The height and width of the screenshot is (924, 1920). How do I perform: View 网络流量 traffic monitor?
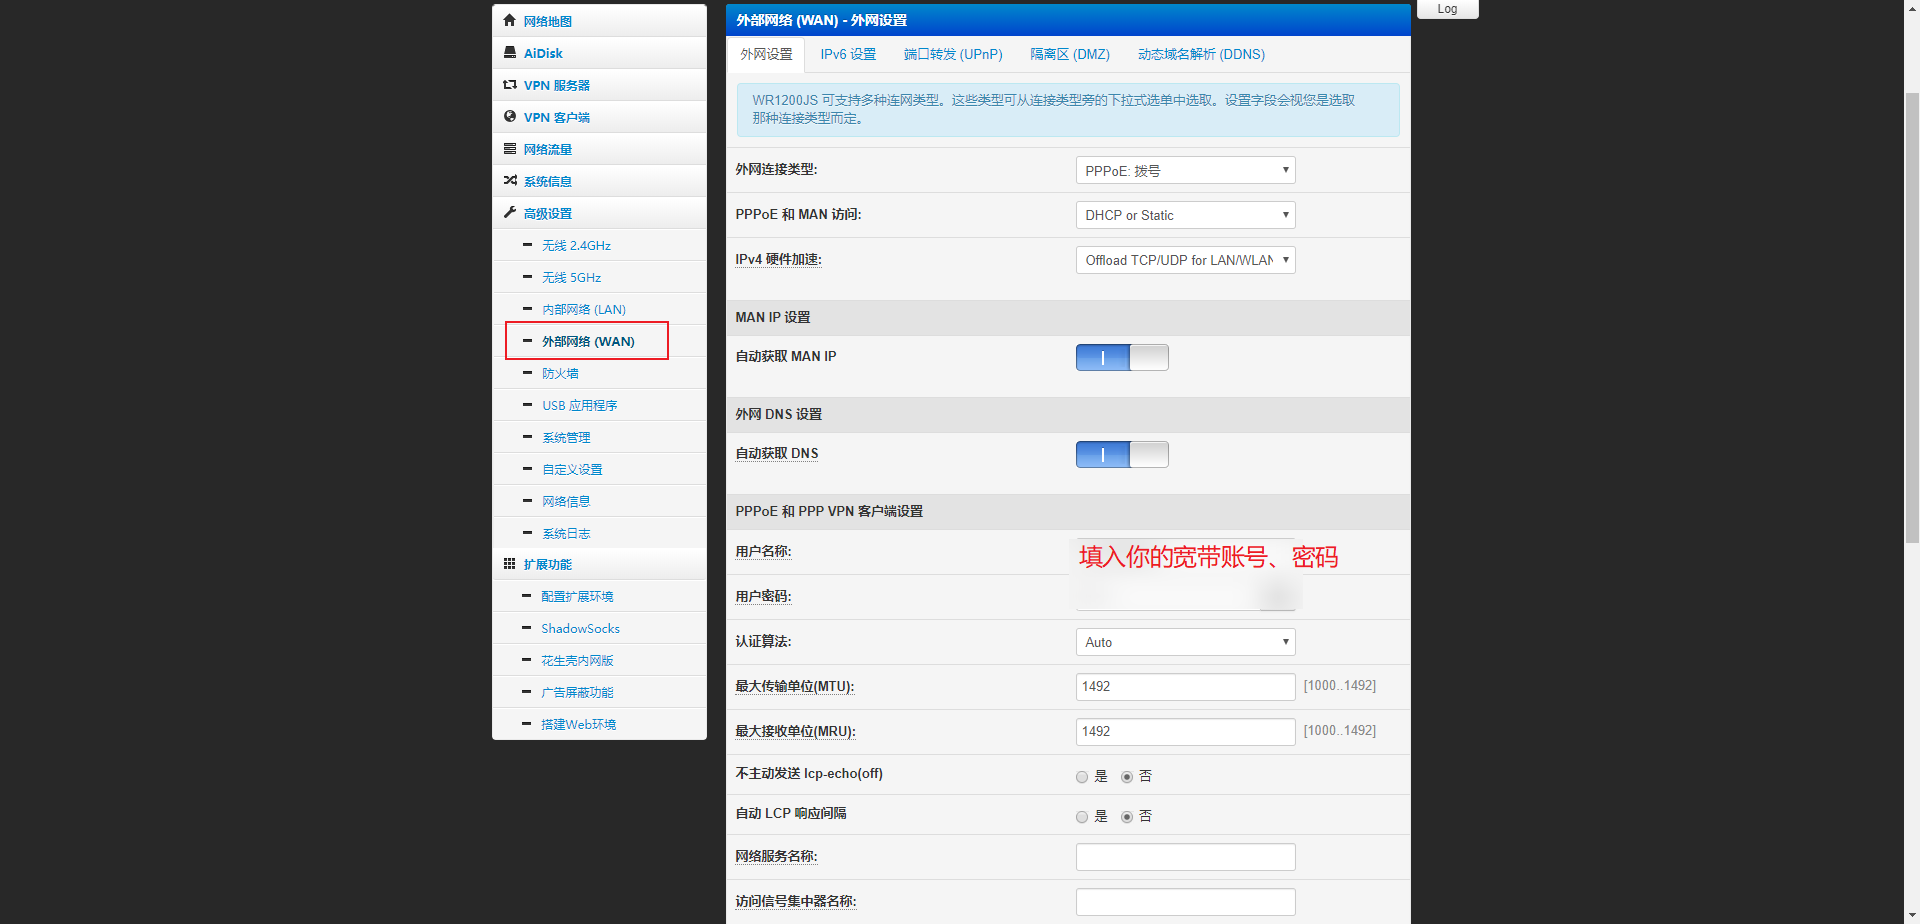[x=547, y=148]
